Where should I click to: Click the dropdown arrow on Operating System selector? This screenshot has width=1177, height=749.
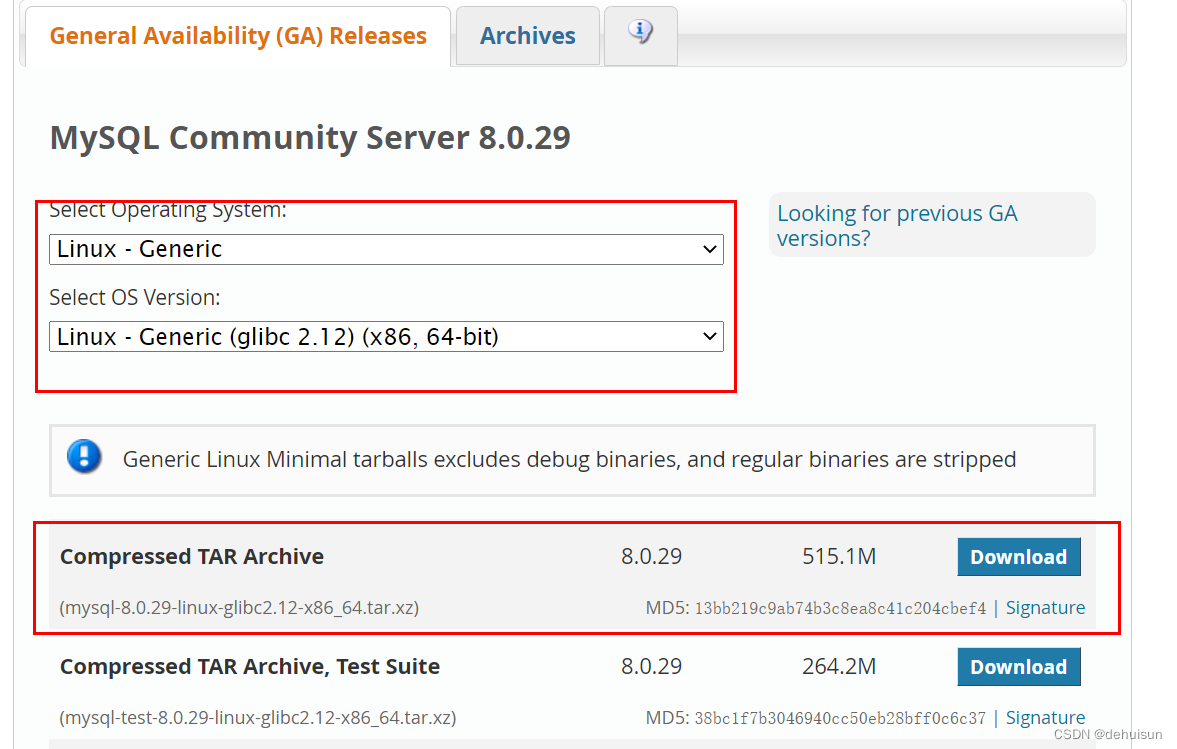click(710, 249)
